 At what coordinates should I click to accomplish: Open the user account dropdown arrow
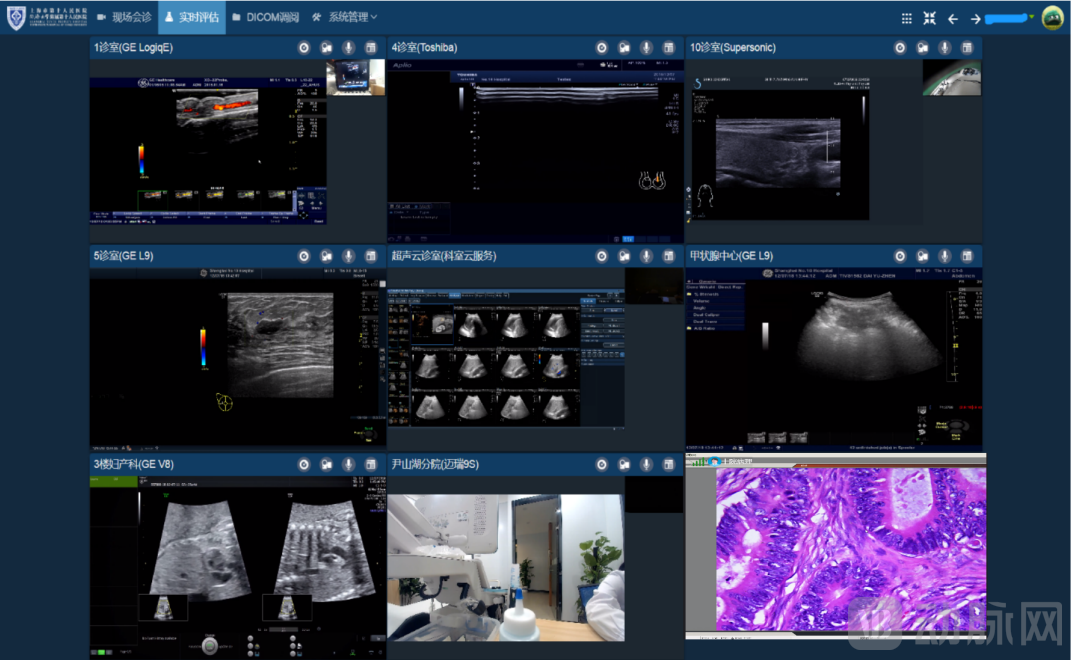click(1031, 16)
